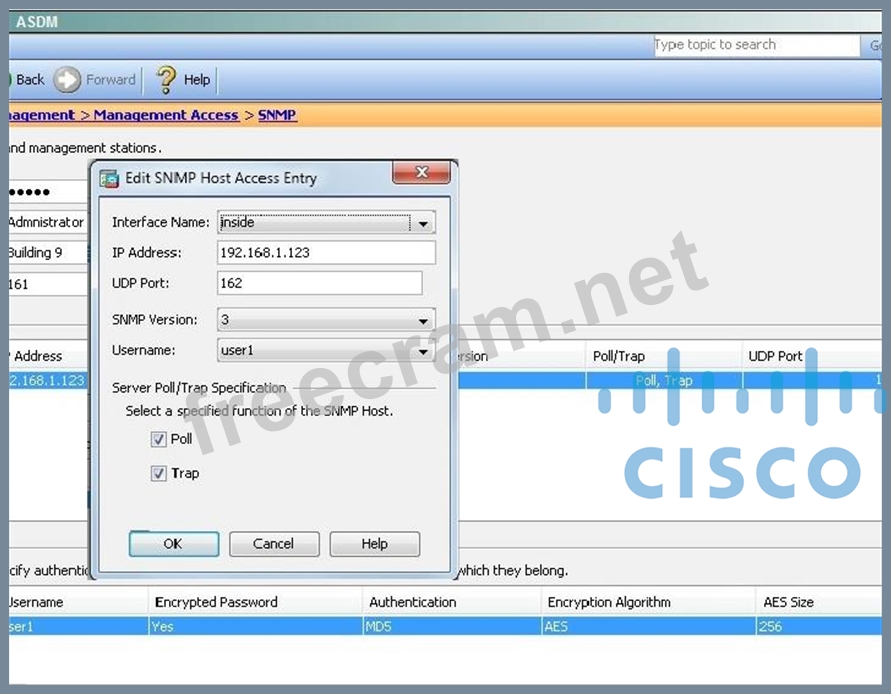Expand the SNMP Version dropdown

tap(424, 321)
